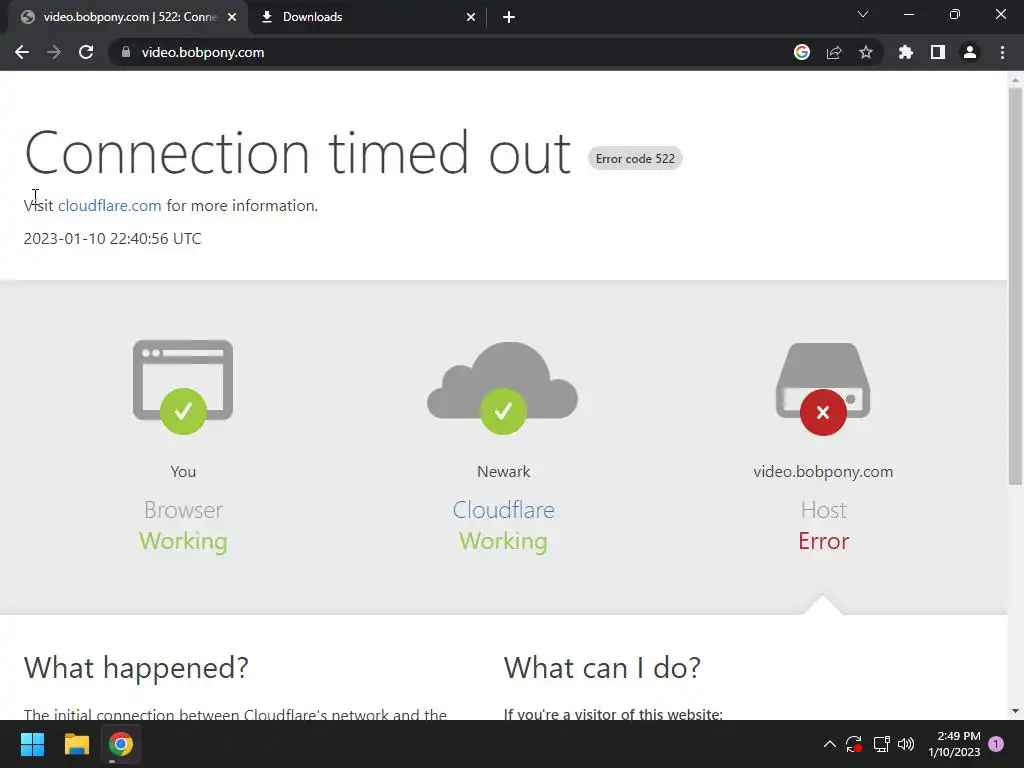Open a new tab with the plus button
Viewport: 1024px width, 768px height.
coord(509,17)
